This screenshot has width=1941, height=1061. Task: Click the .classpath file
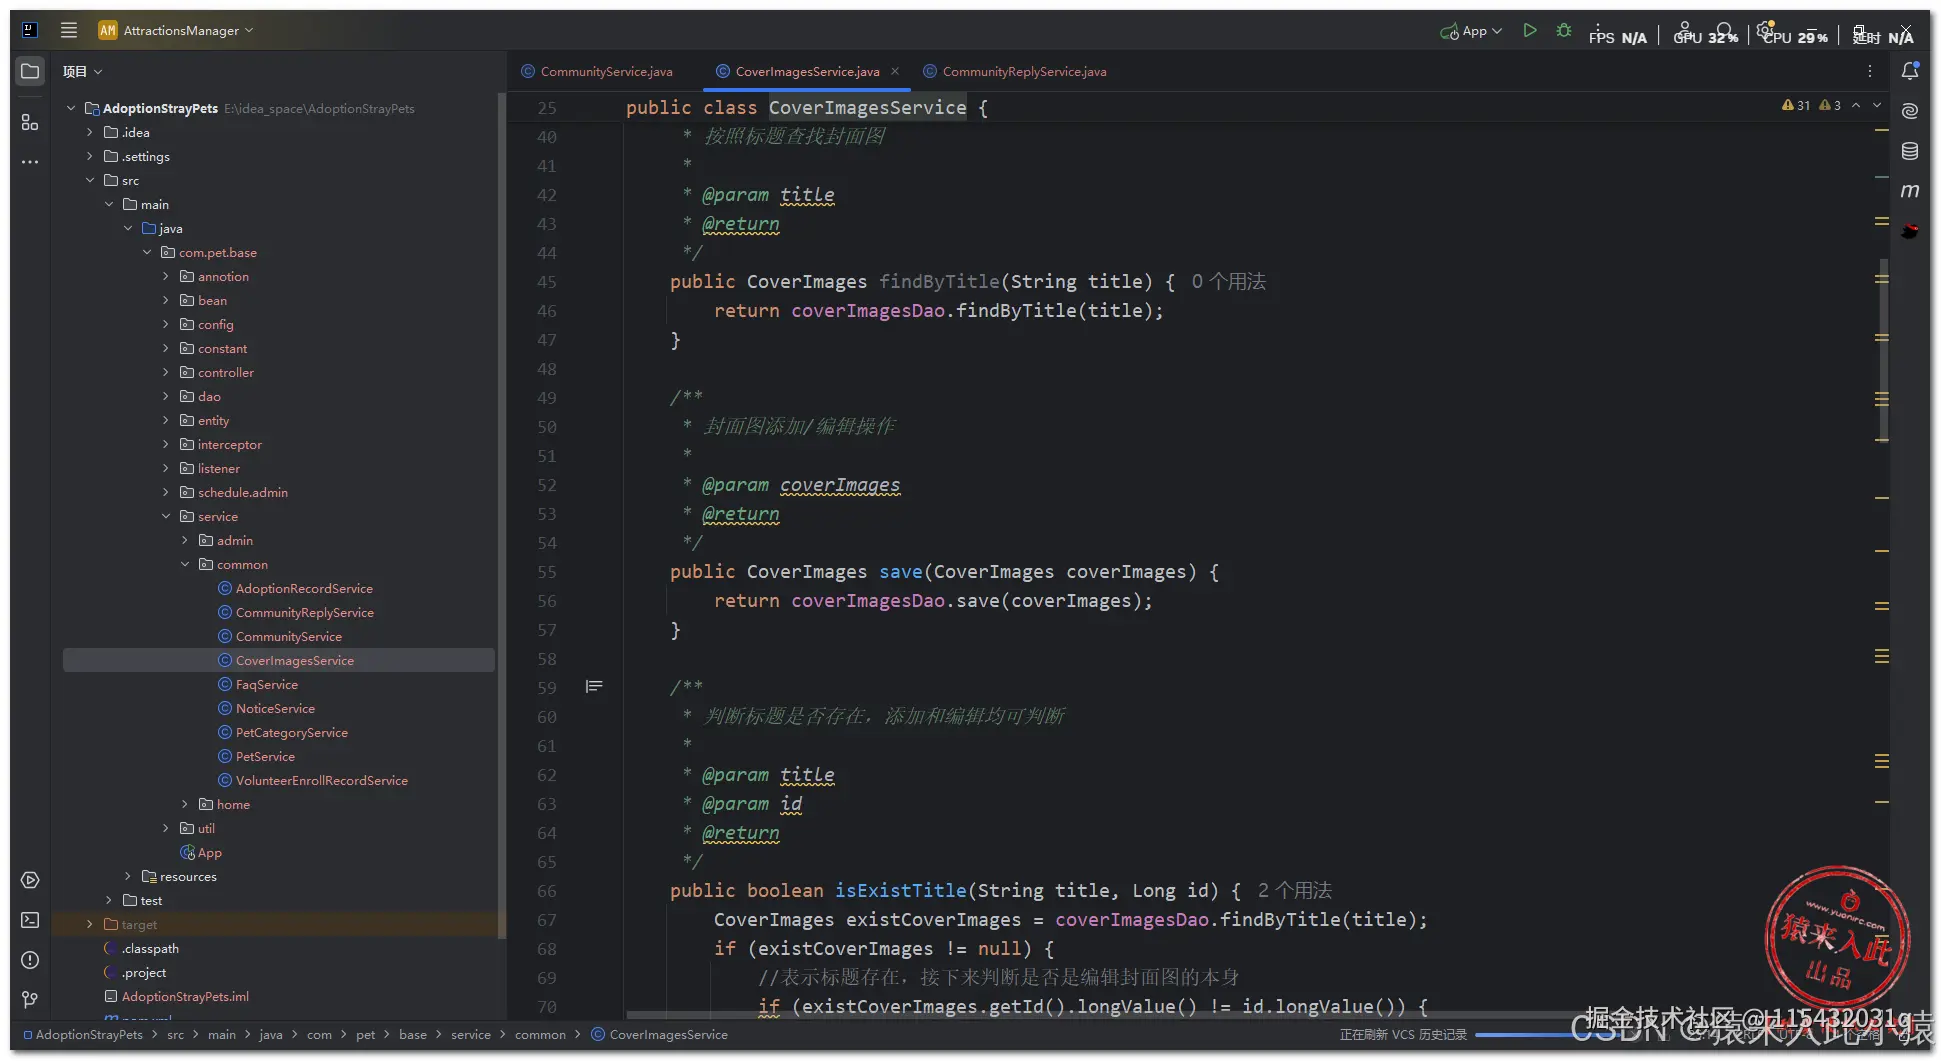coord(150,948)
